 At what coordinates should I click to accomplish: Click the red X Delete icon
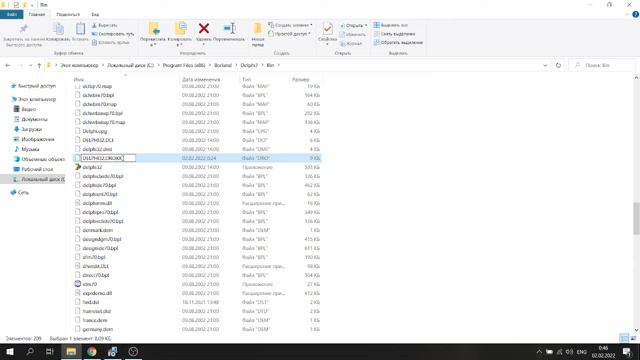coord(204,29)
